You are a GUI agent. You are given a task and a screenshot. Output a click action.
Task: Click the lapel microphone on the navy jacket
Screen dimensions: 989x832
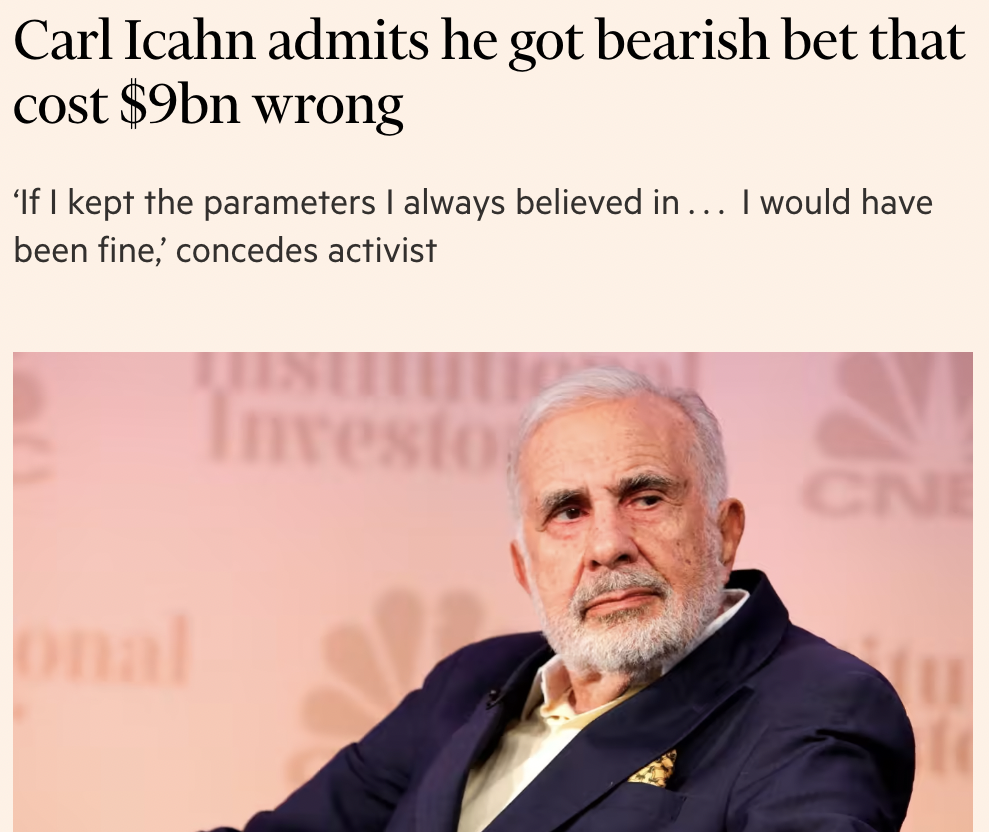[x=493, y=697]
